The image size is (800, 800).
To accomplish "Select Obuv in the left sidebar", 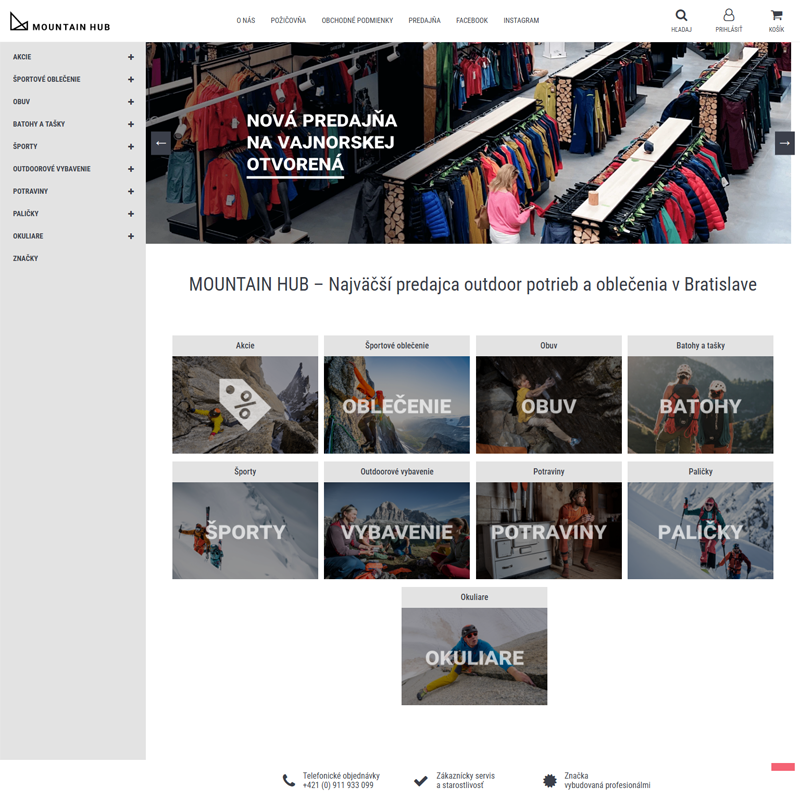I will click(21, 102).
